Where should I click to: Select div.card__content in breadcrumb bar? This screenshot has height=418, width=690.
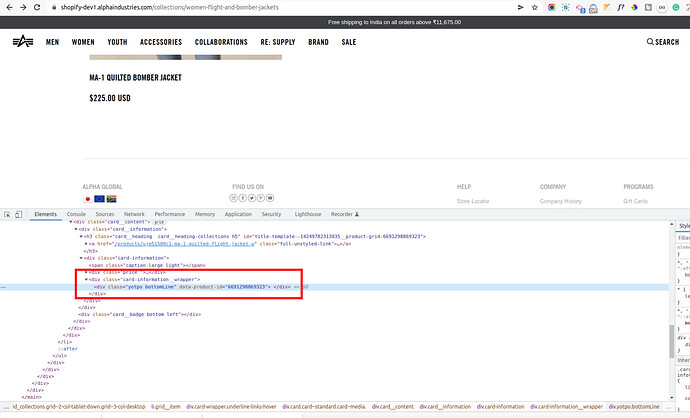393,407
